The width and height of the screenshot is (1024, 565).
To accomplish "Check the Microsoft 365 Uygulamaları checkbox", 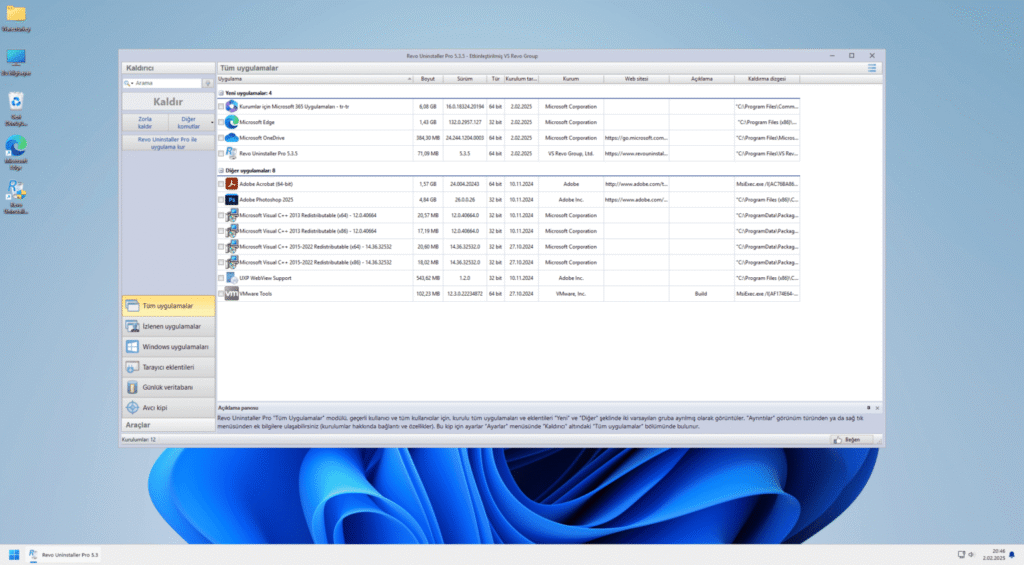I will coord(221,106).
